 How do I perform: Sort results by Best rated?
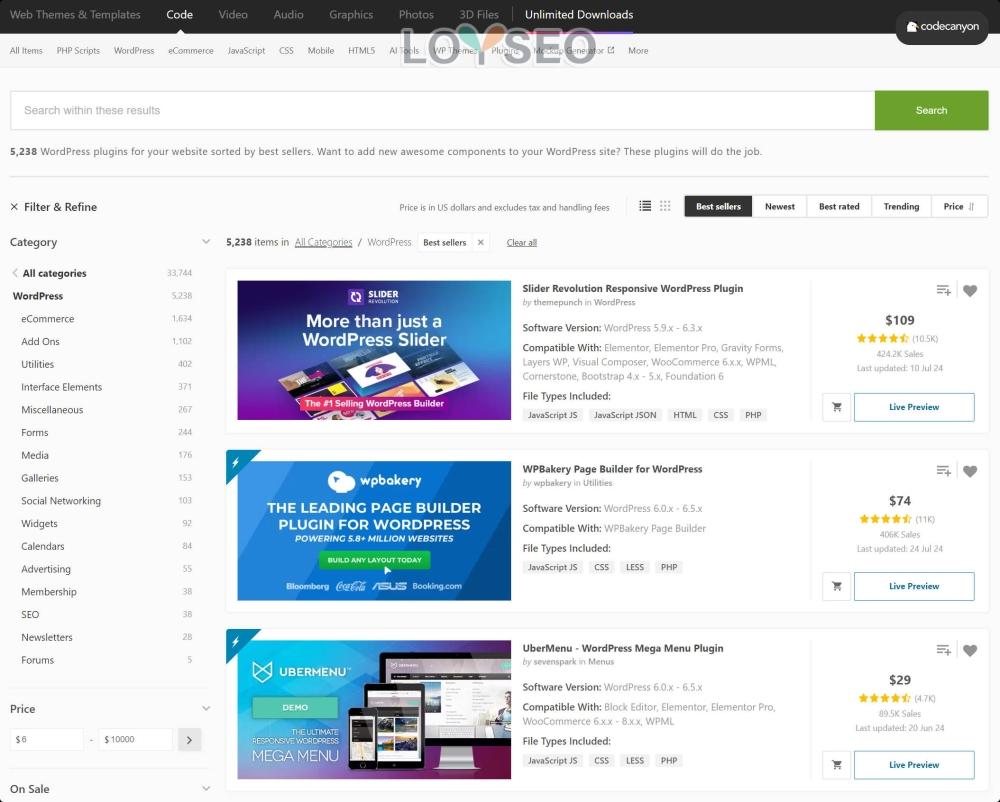pos(838,206)
